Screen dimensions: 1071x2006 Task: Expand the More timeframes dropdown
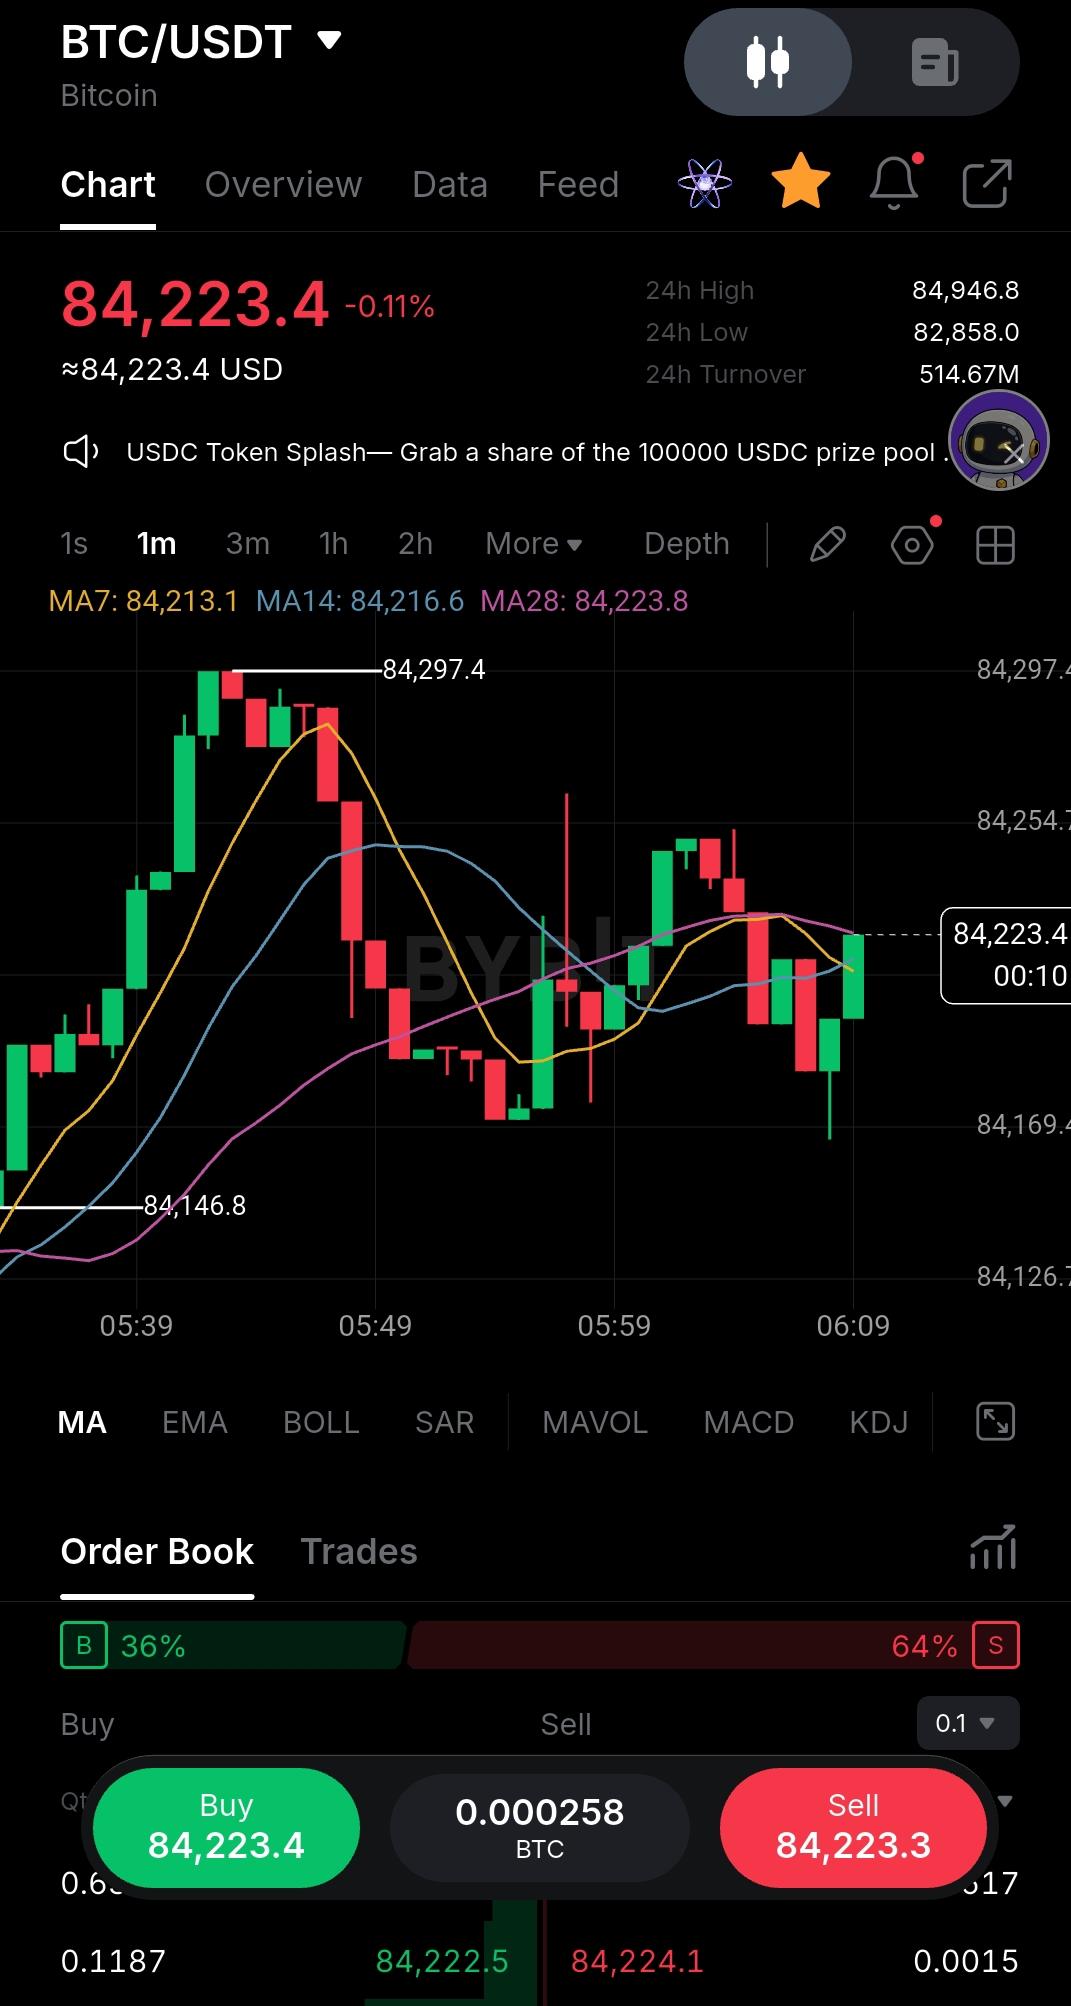pyautogui.click(x=533, y=543)
